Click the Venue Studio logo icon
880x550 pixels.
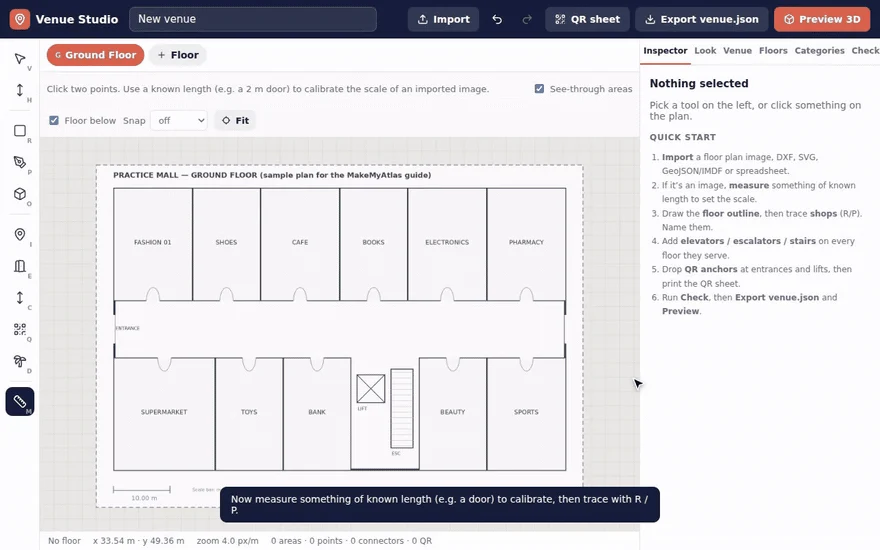coord(20,19)
